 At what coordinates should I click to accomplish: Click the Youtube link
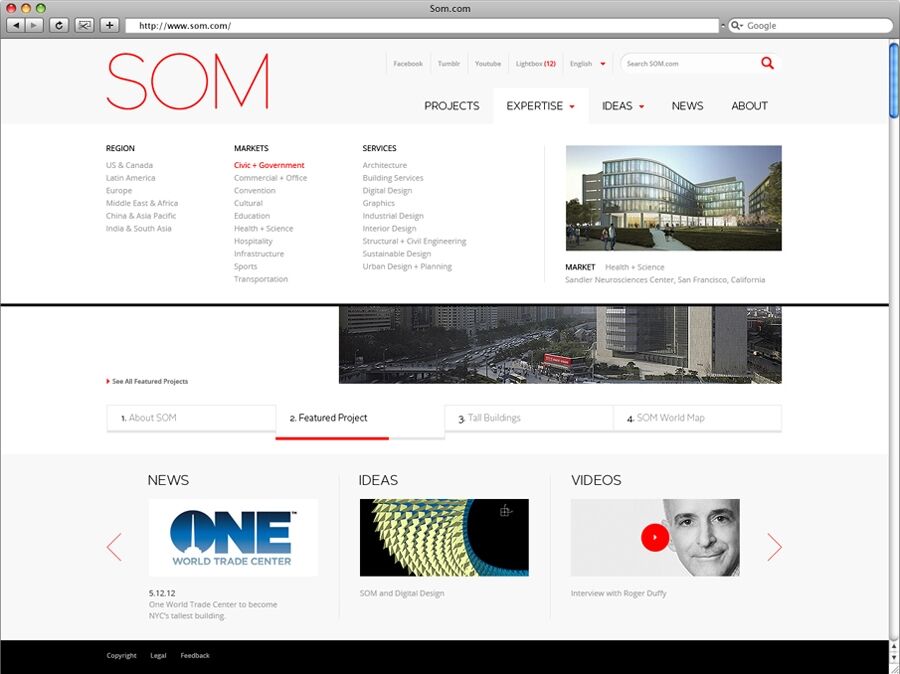coord(488,64)
